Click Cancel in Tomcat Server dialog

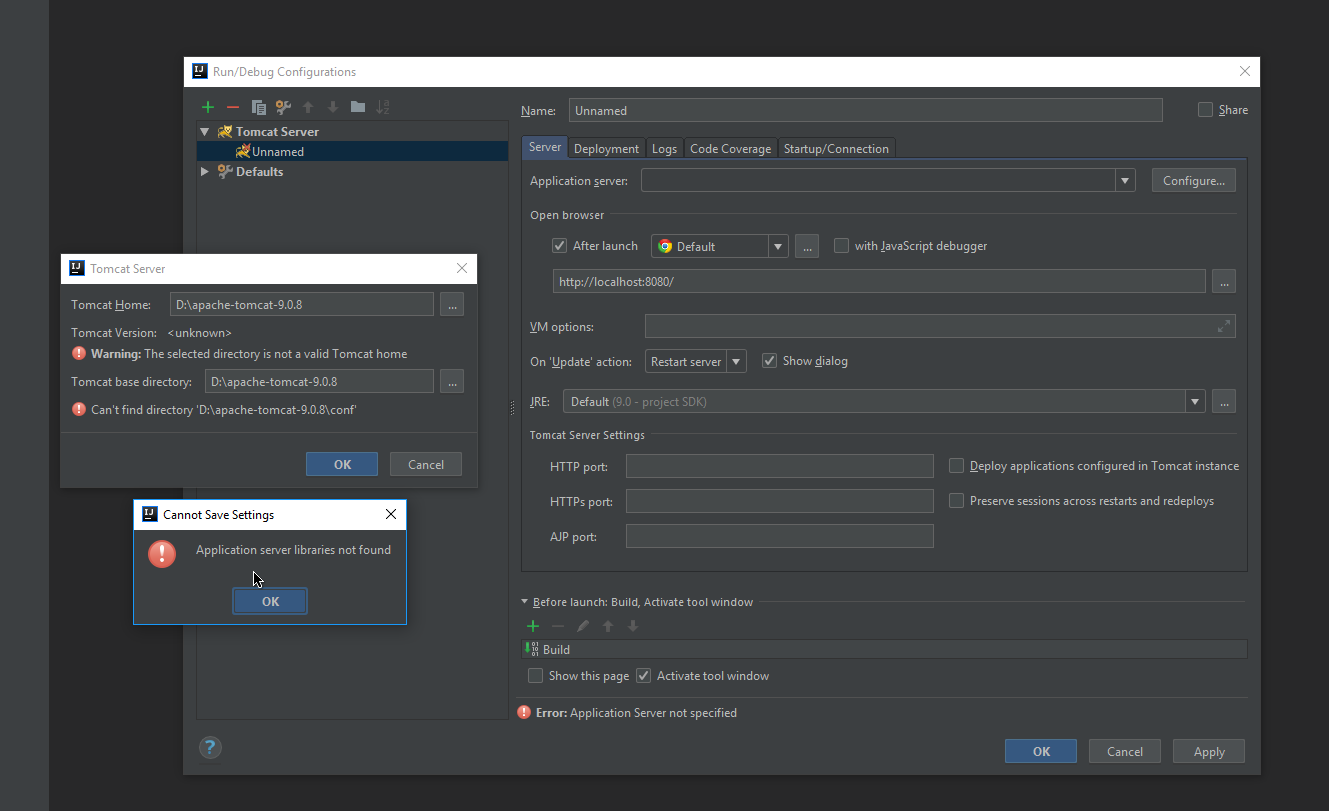tap(426, 464)
